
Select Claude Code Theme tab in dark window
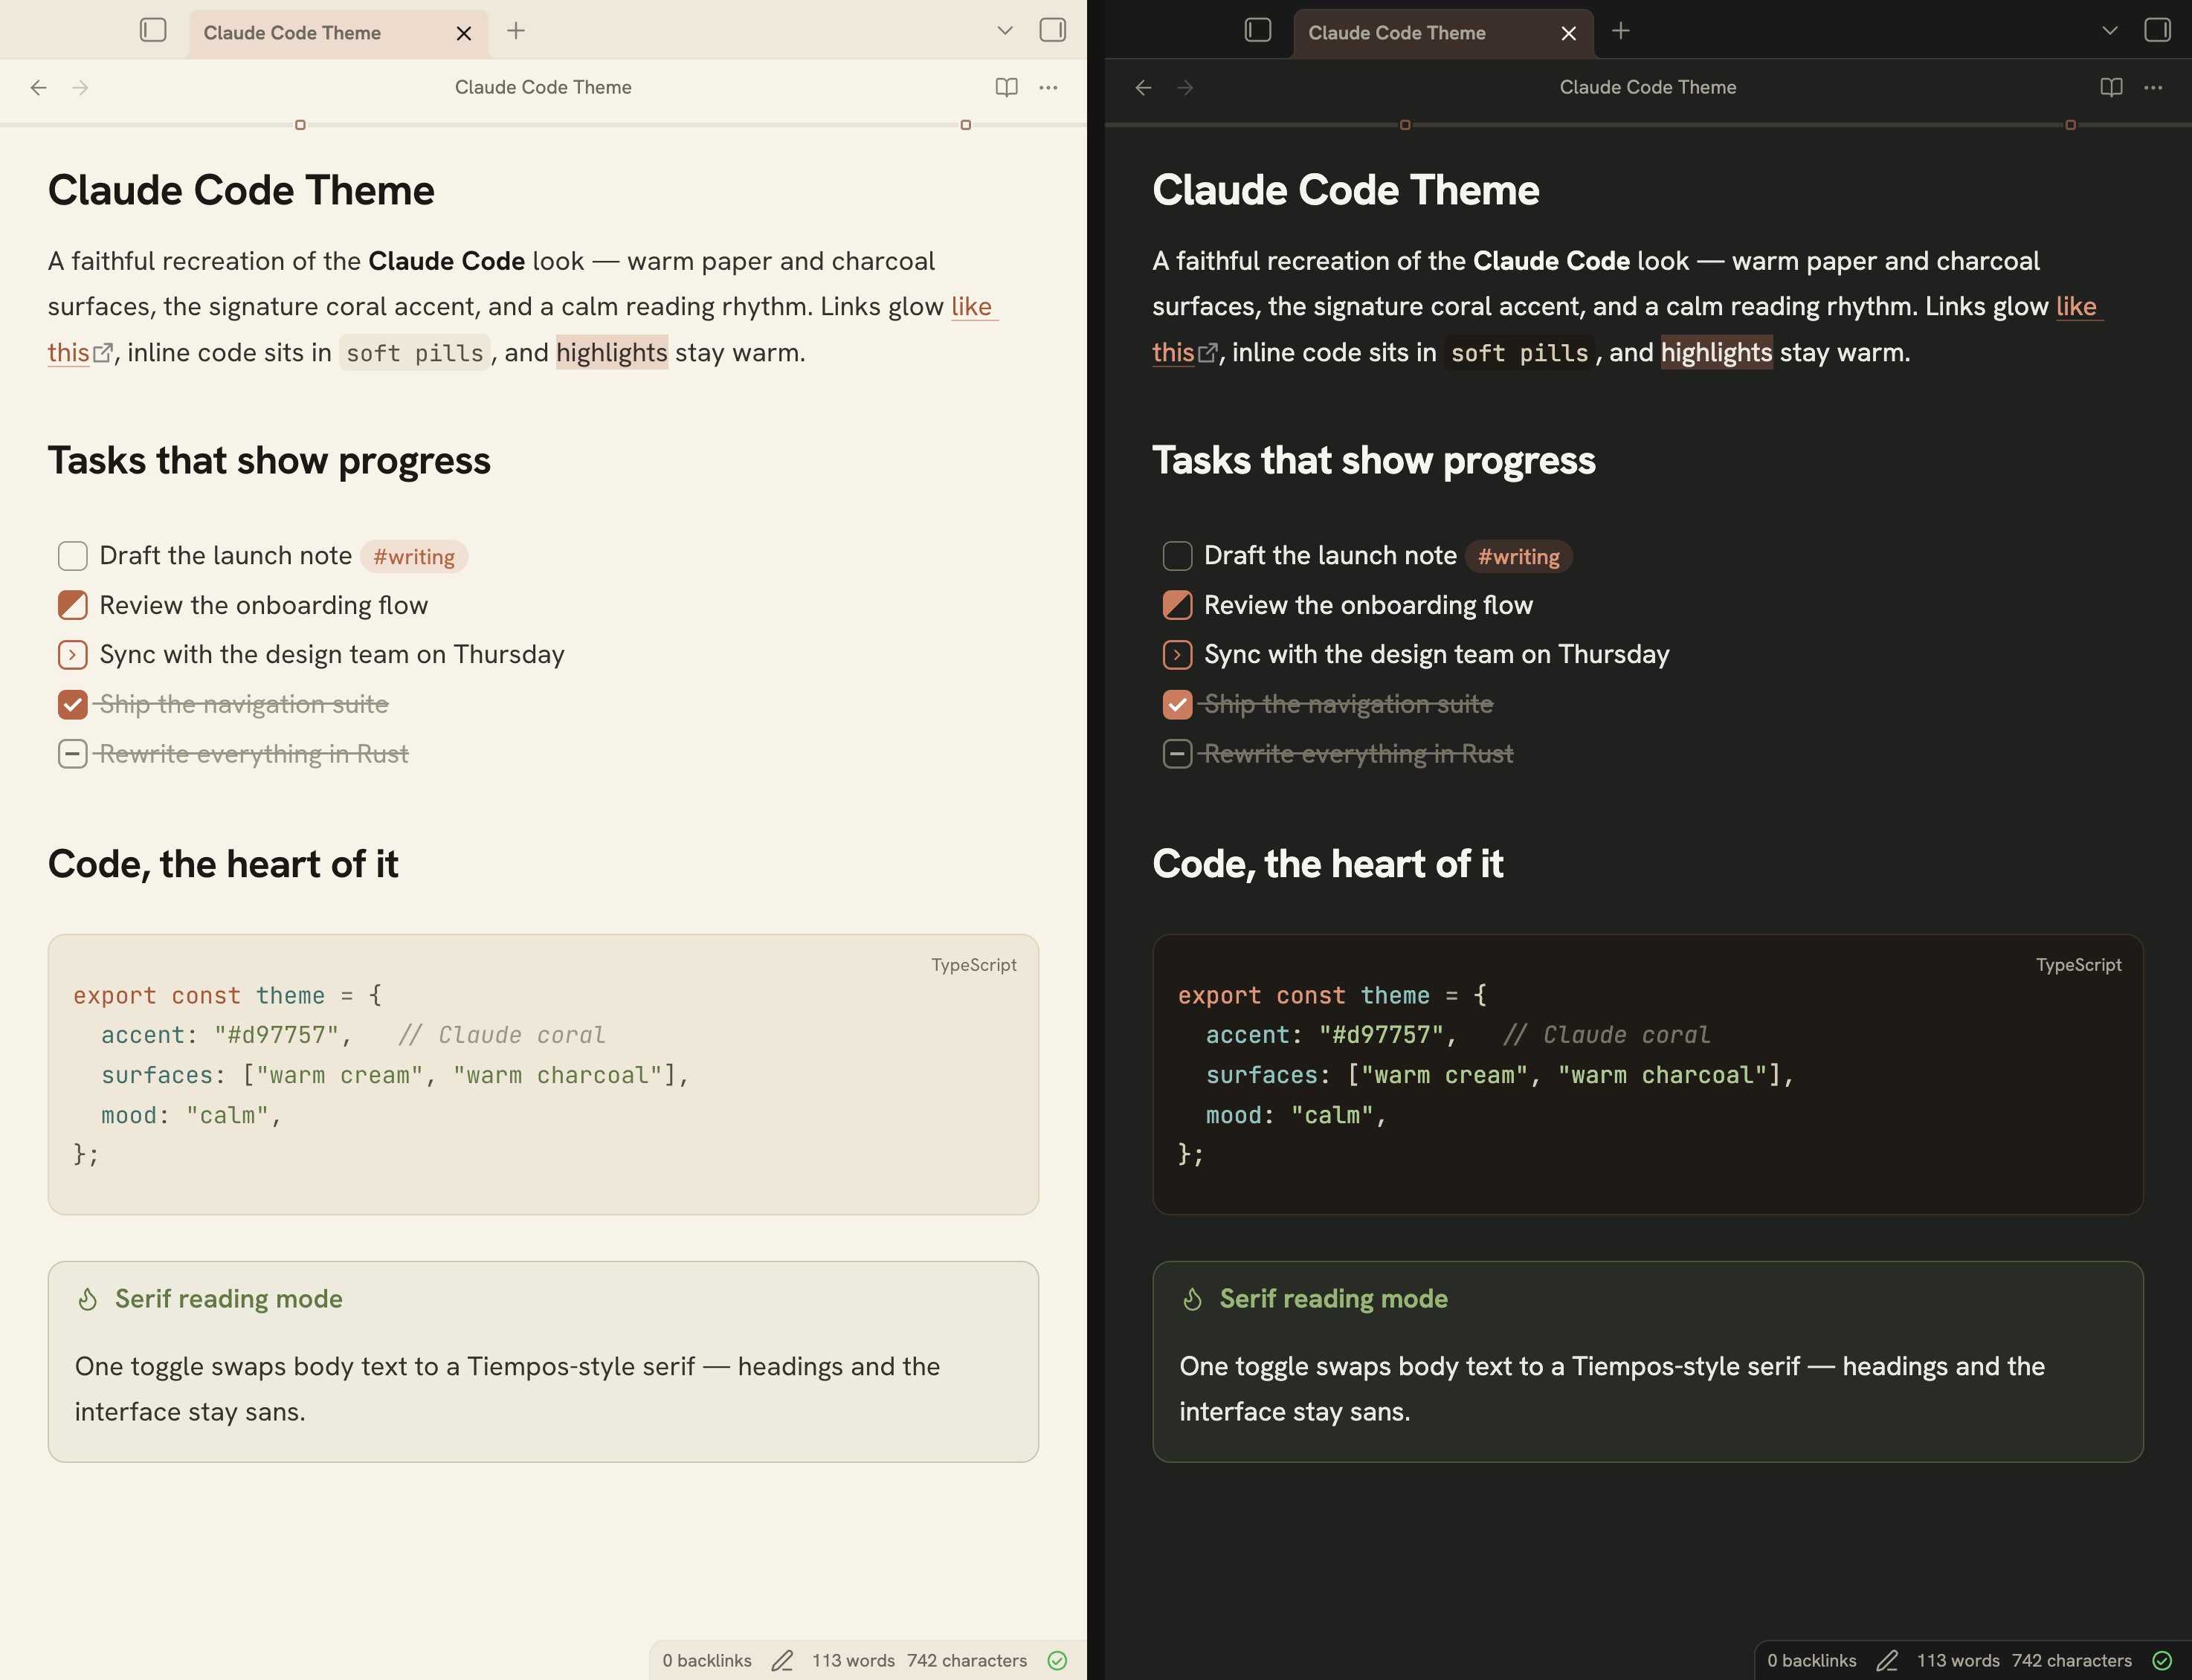(x=1444, y=33)
